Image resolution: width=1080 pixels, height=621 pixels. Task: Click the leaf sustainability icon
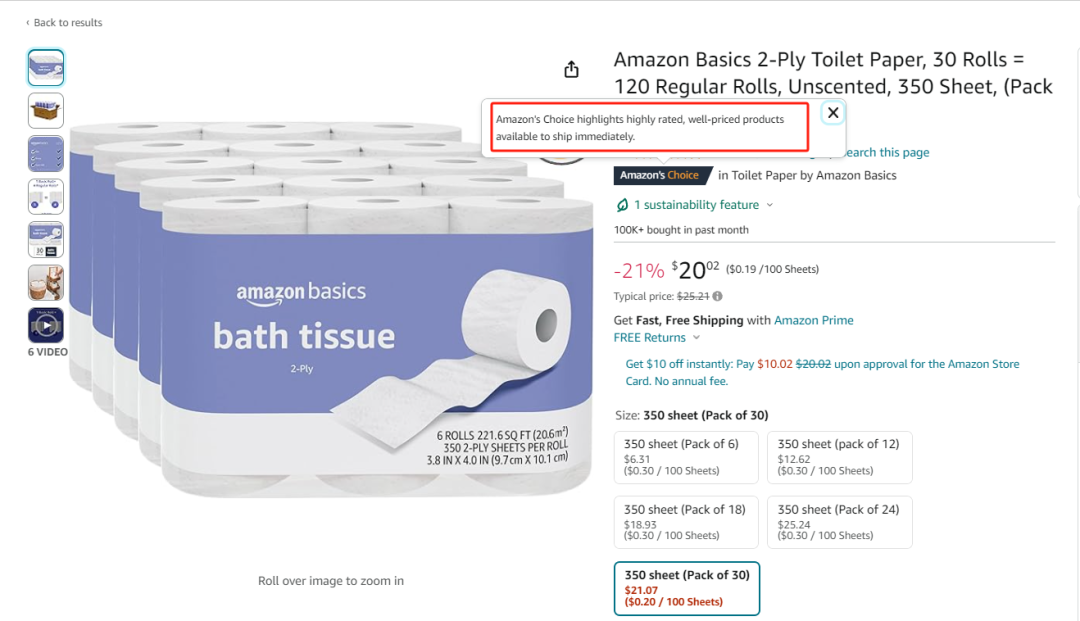tap(622, 204)
